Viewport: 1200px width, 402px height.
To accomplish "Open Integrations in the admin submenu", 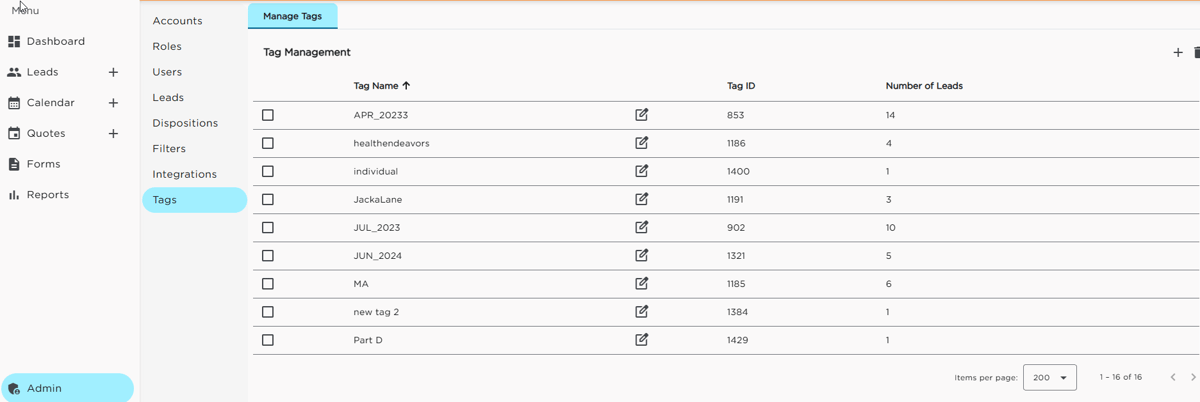I will 184,174.
